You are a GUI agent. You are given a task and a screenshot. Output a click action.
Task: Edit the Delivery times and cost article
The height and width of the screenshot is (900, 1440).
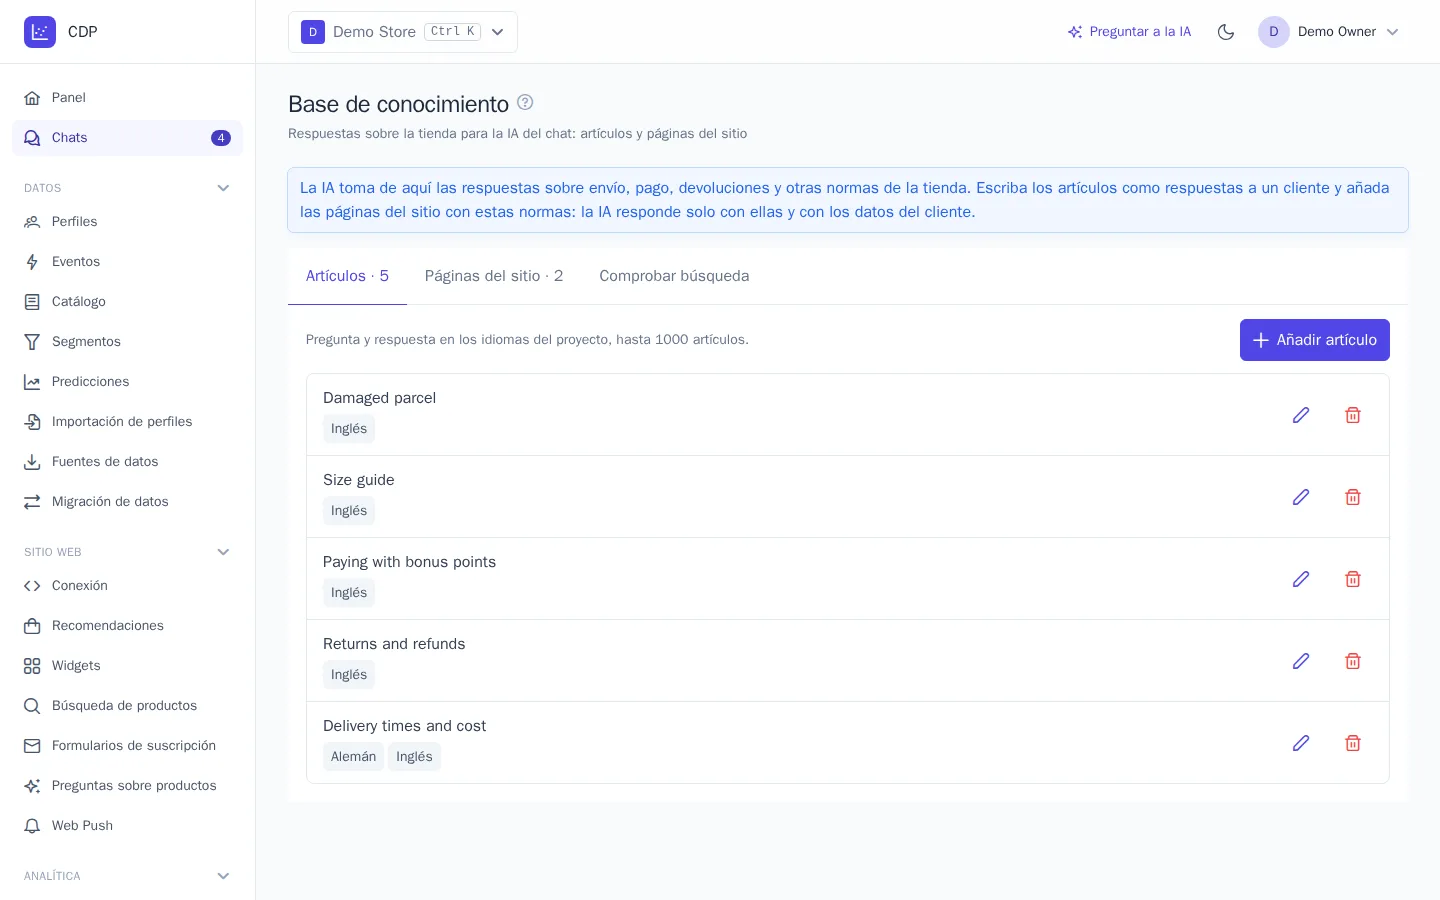coord(1301,743)
